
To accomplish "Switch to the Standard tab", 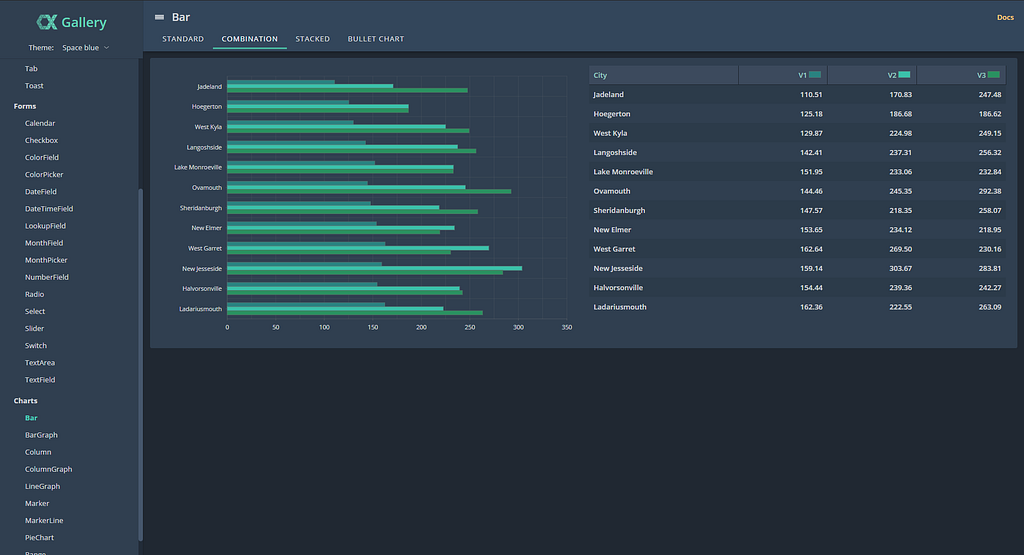I will [x=183, y=39].
